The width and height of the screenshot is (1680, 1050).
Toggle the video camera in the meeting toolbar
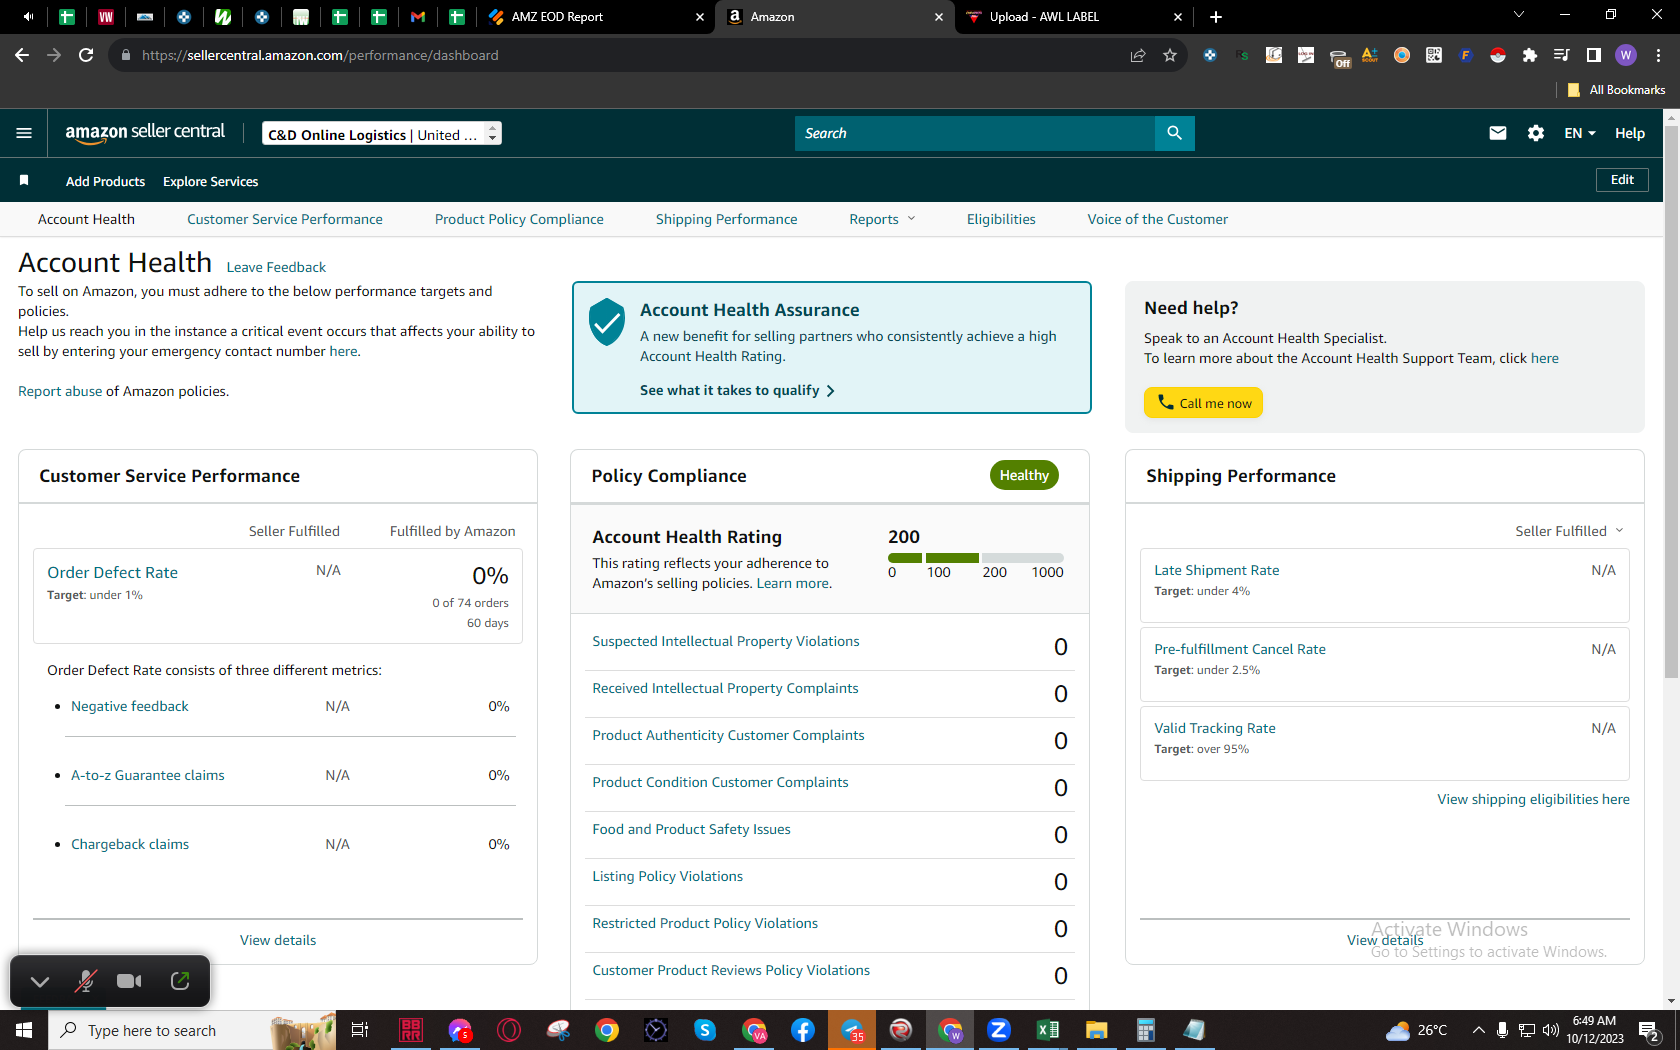click(129, 981)
